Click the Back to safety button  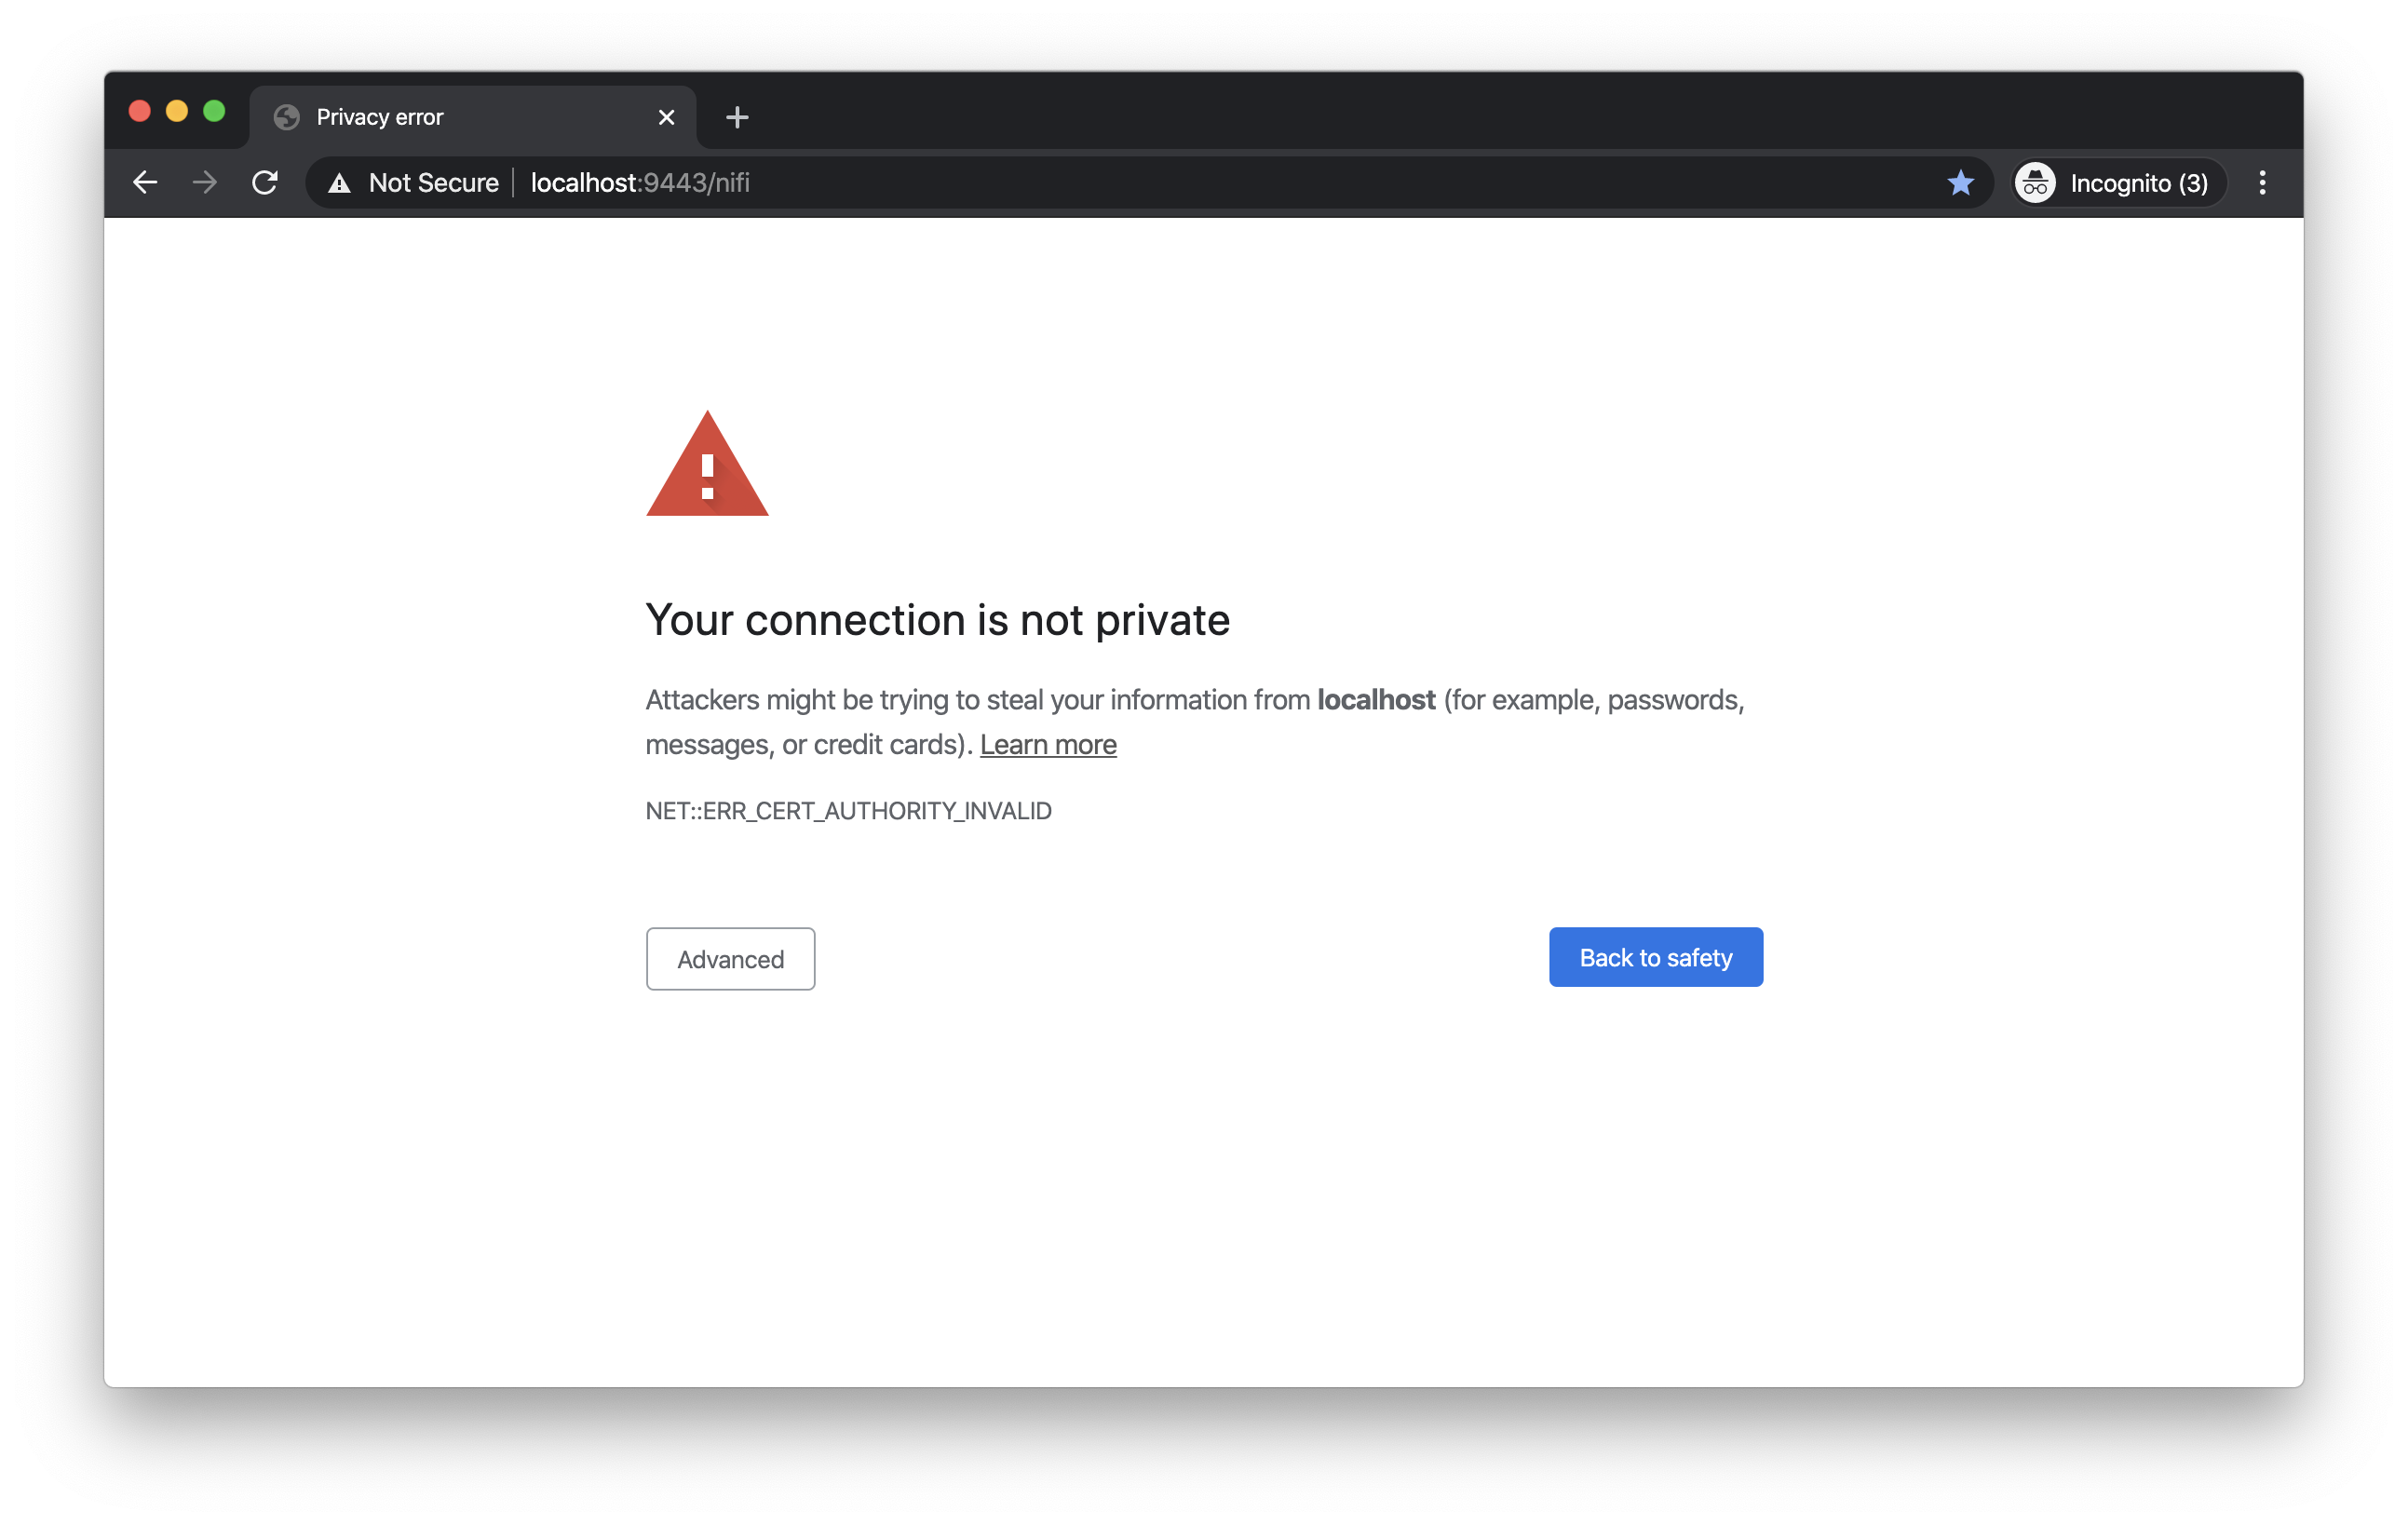coord(1655,957)
